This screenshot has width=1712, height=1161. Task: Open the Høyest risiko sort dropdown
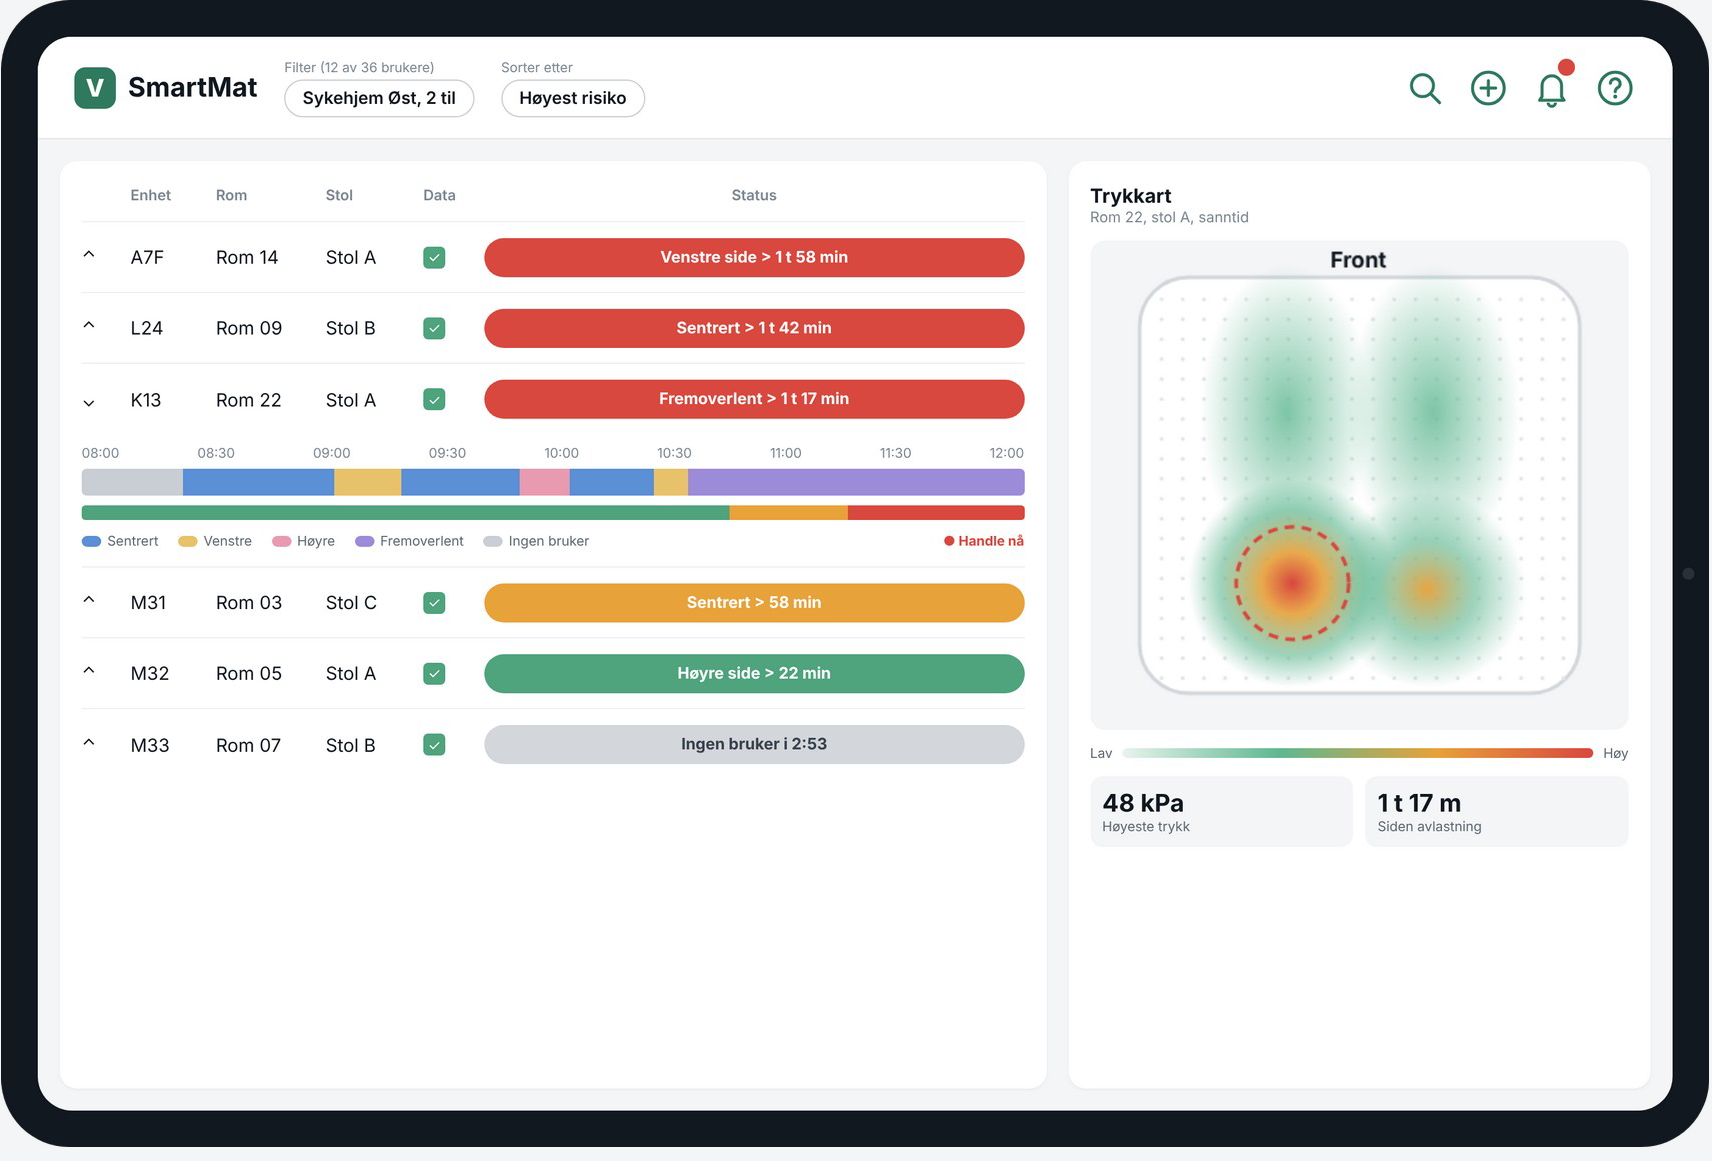[573, 98]
